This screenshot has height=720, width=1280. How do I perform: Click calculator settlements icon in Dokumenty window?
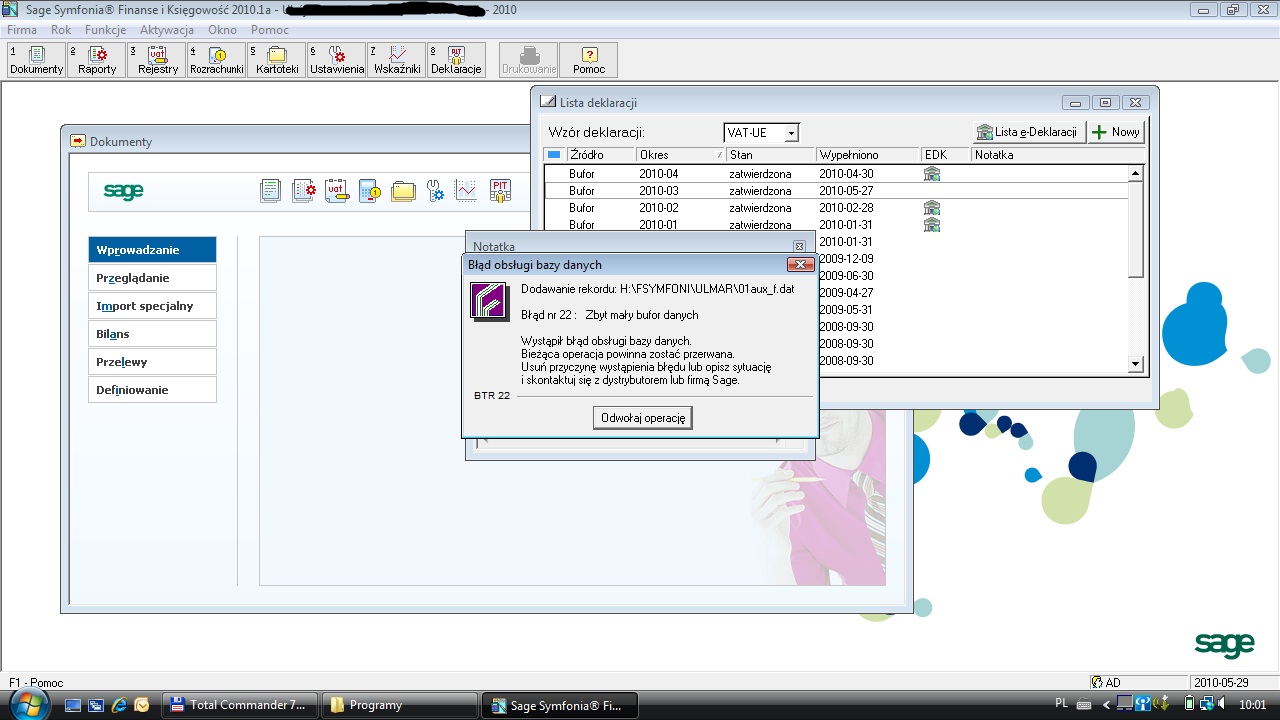(x=370, y=191)
